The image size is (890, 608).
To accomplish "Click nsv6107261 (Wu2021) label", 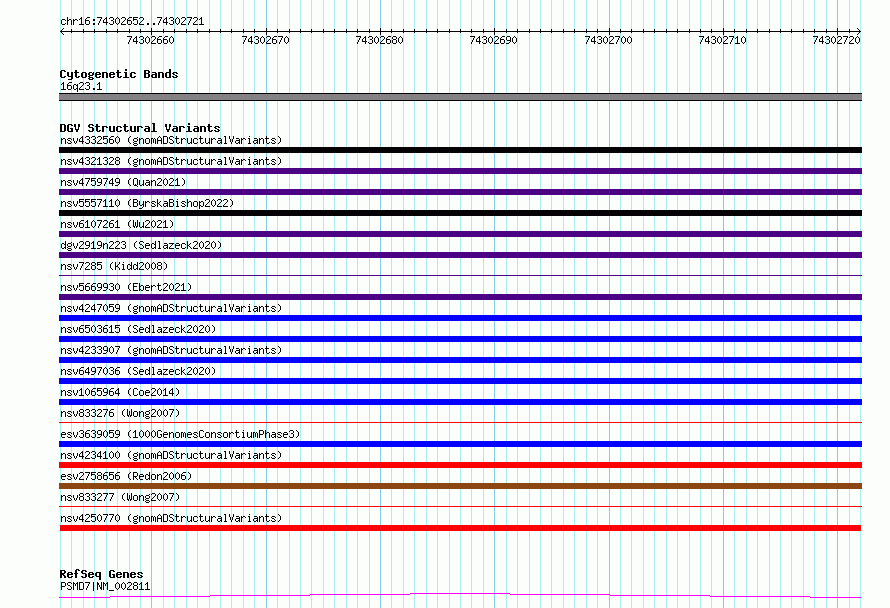I will (x=117, y=224).
